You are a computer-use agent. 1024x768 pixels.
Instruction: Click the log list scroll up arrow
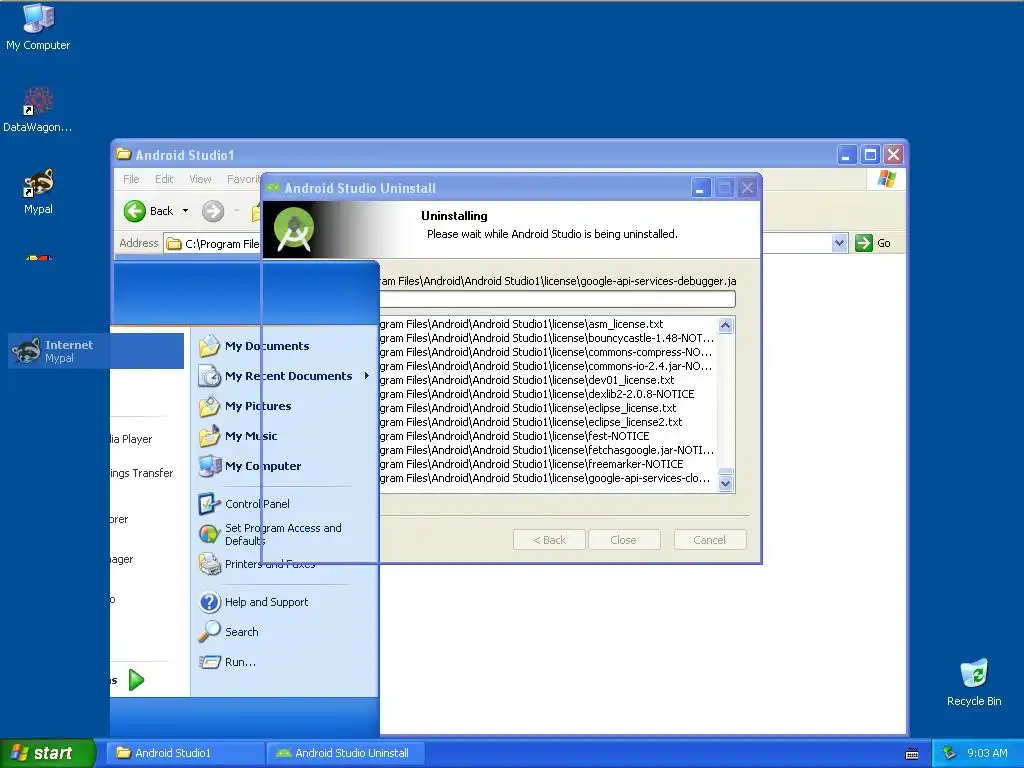726,325
